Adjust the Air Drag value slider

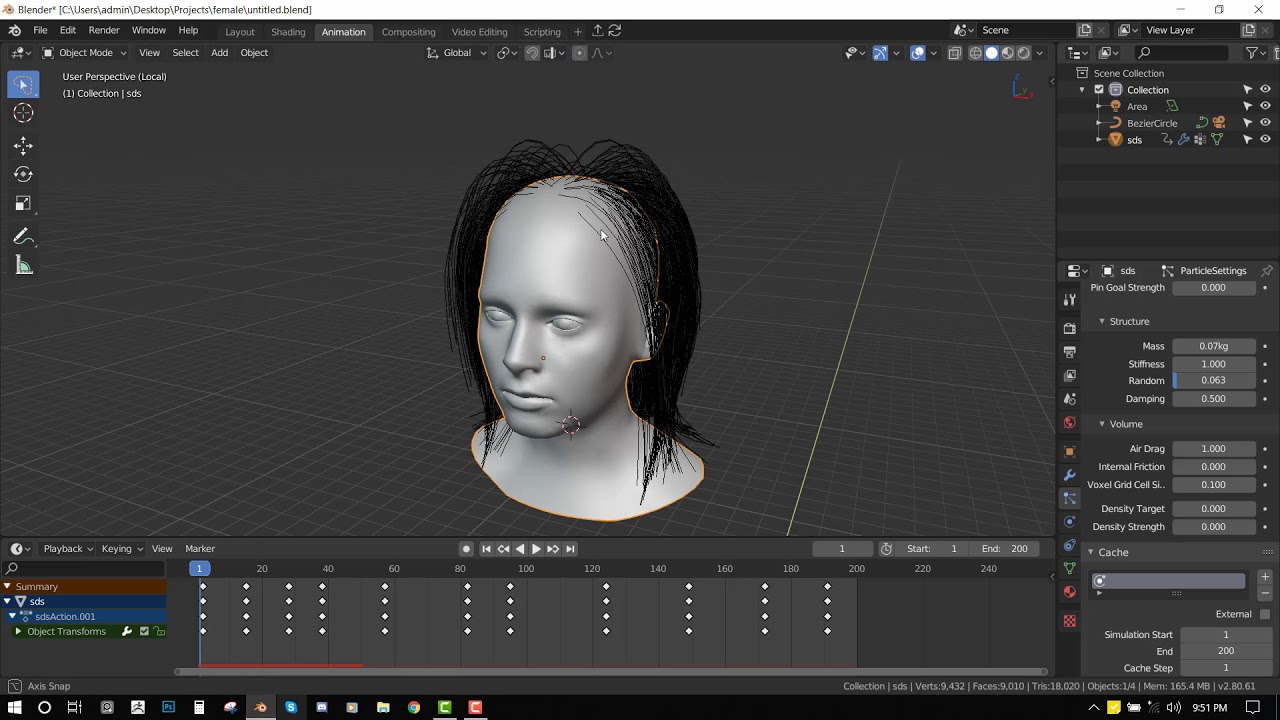(1214, 449)
